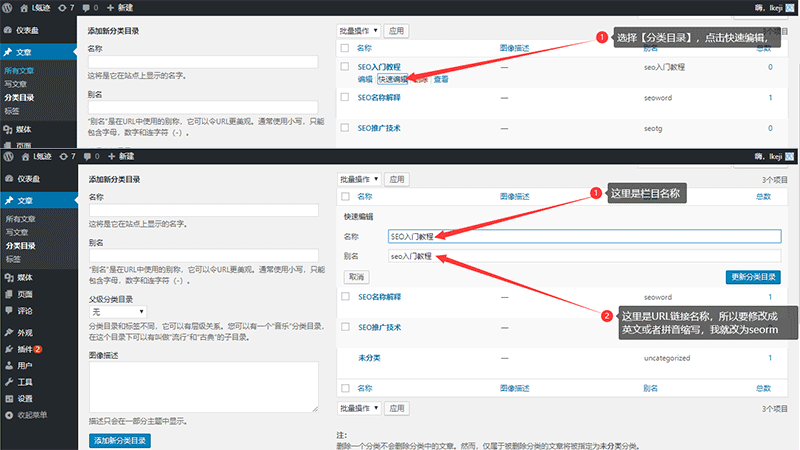Screen dimensions: 800x450
Task: Click 快速编辑 under the SEO入门教程 row
Action: click(393, 79)
